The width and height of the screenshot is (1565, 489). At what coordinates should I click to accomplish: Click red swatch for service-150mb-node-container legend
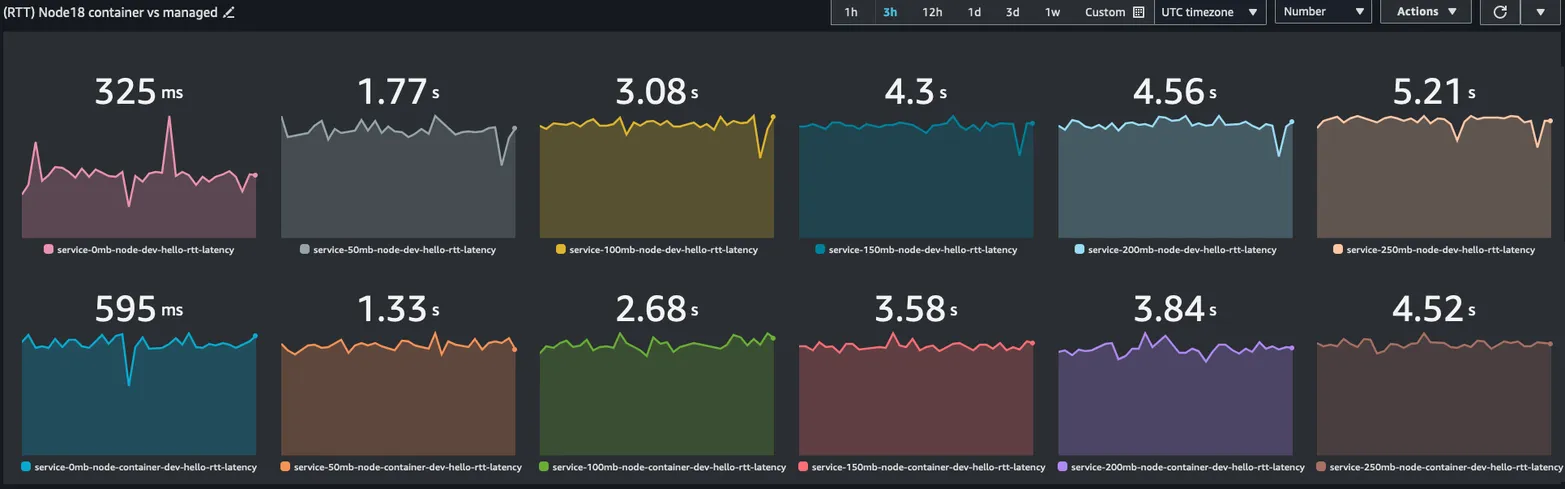804,467
